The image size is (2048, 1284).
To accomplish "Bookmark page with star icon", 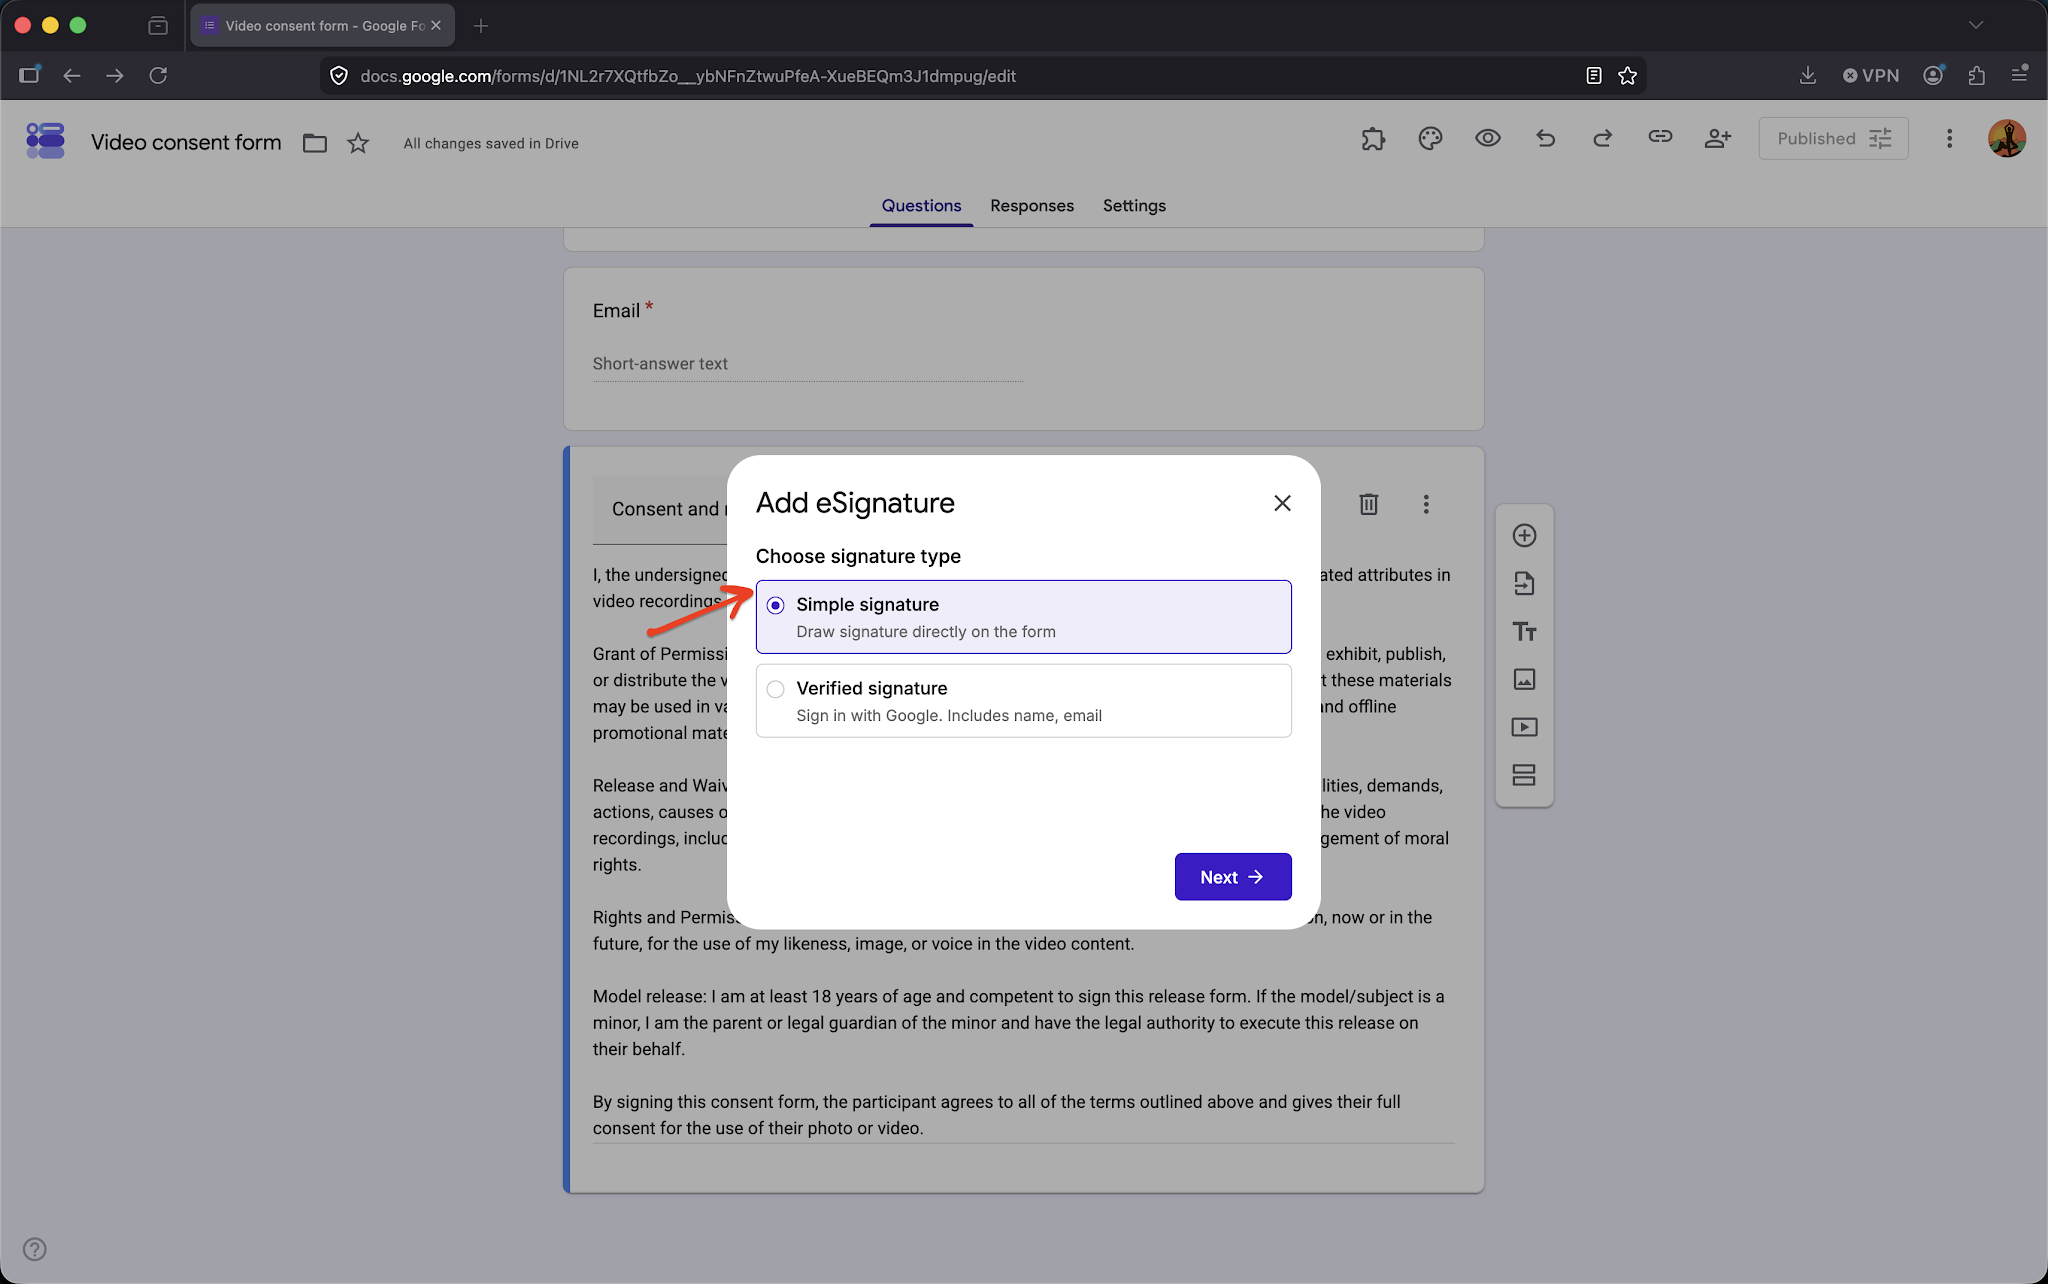I will click(1627, 76).
